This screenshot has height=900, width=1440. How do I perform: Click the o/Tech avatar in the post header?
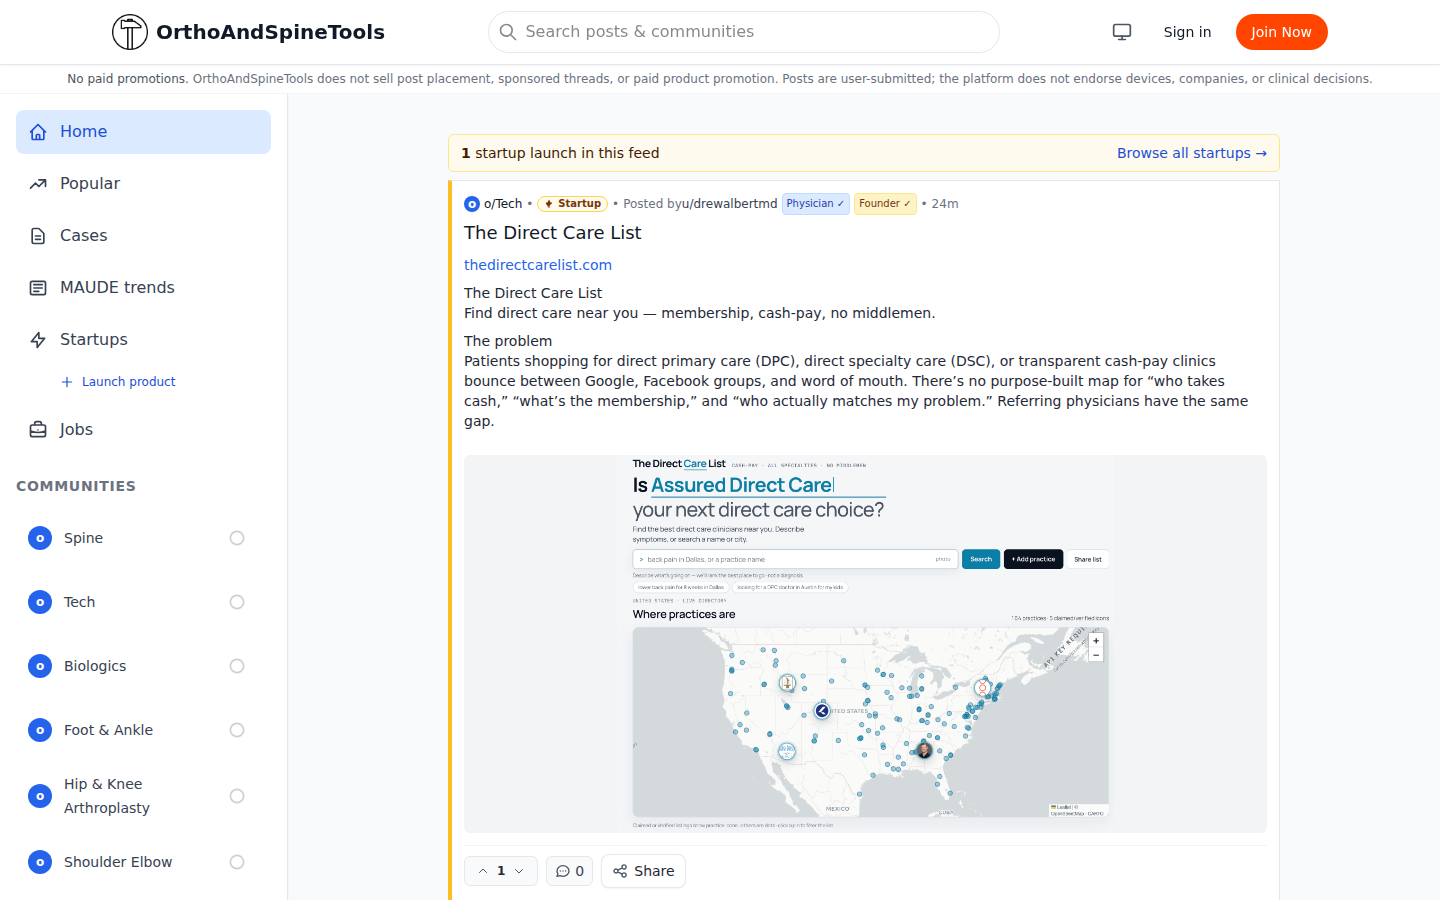(472, 204)
